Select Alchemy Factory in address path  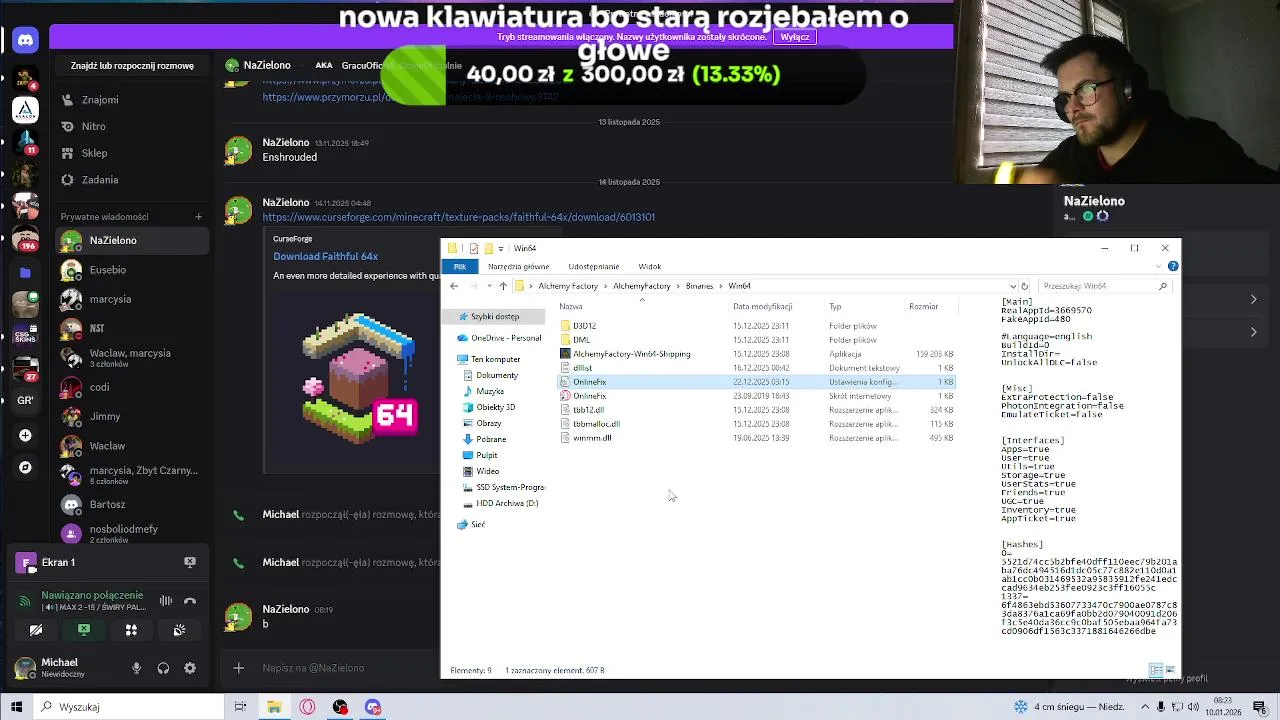click(568, 286)
